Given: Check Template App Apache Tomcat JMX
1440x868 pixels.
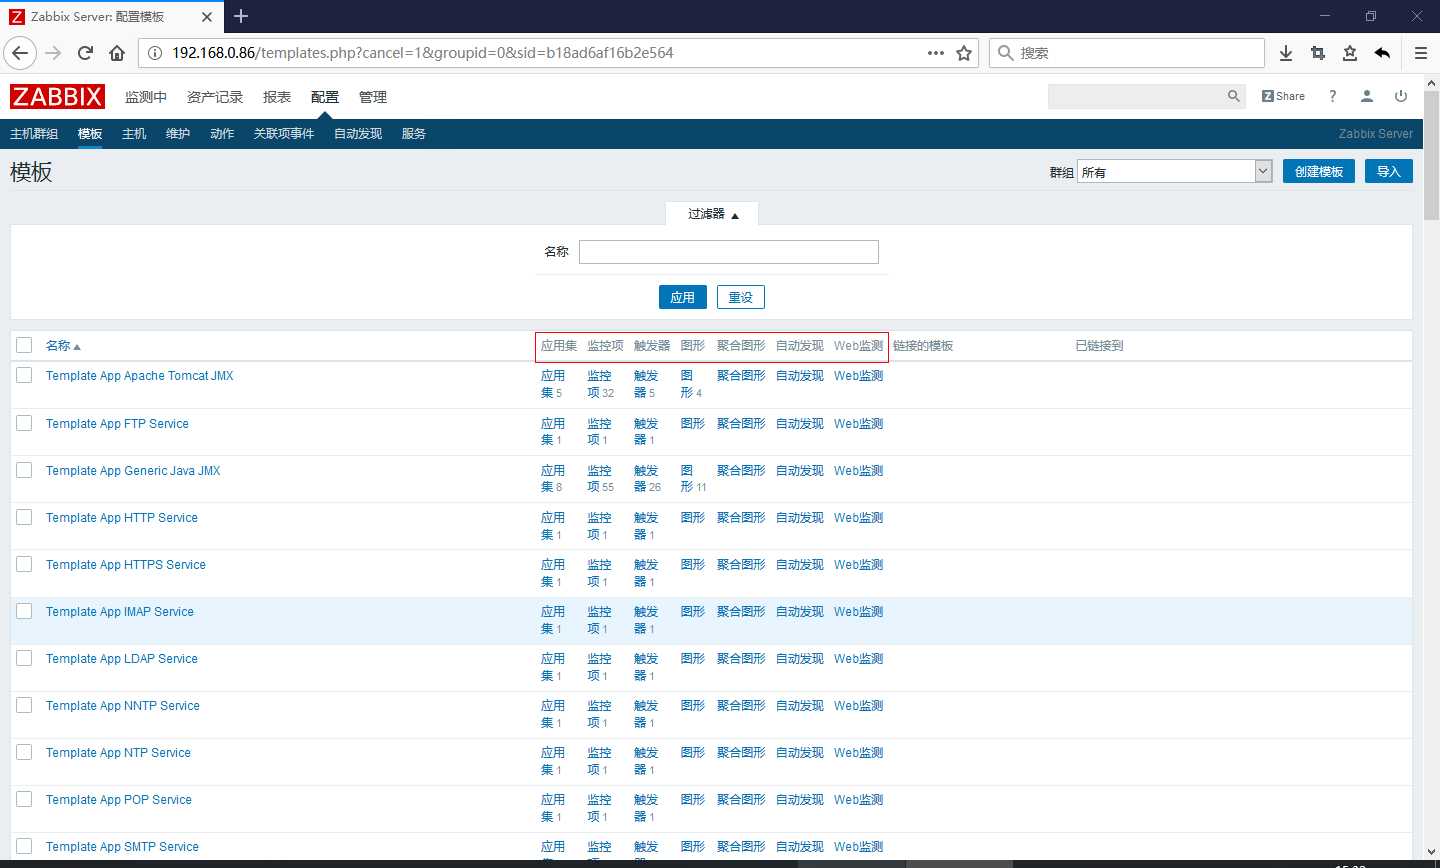Looking at the screenshot, I should [24, 375].
